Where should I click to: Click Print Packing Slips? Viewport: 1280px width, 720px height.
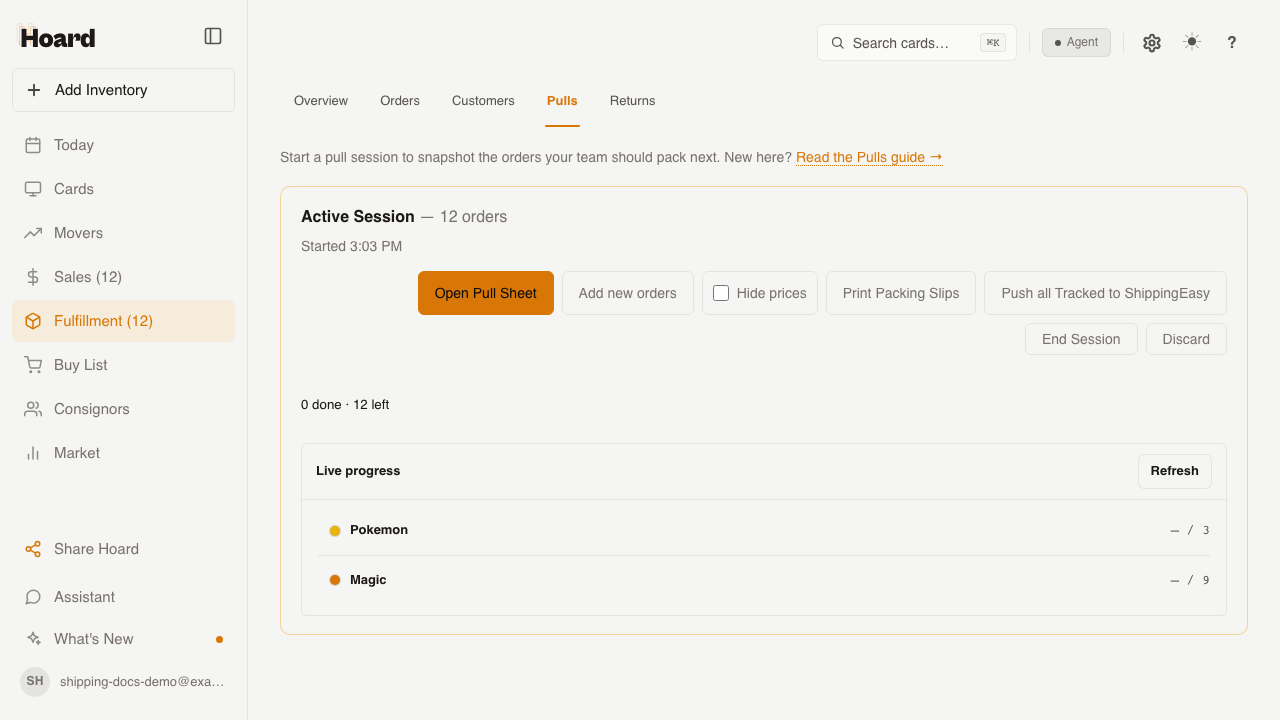[x=901, y=293]
